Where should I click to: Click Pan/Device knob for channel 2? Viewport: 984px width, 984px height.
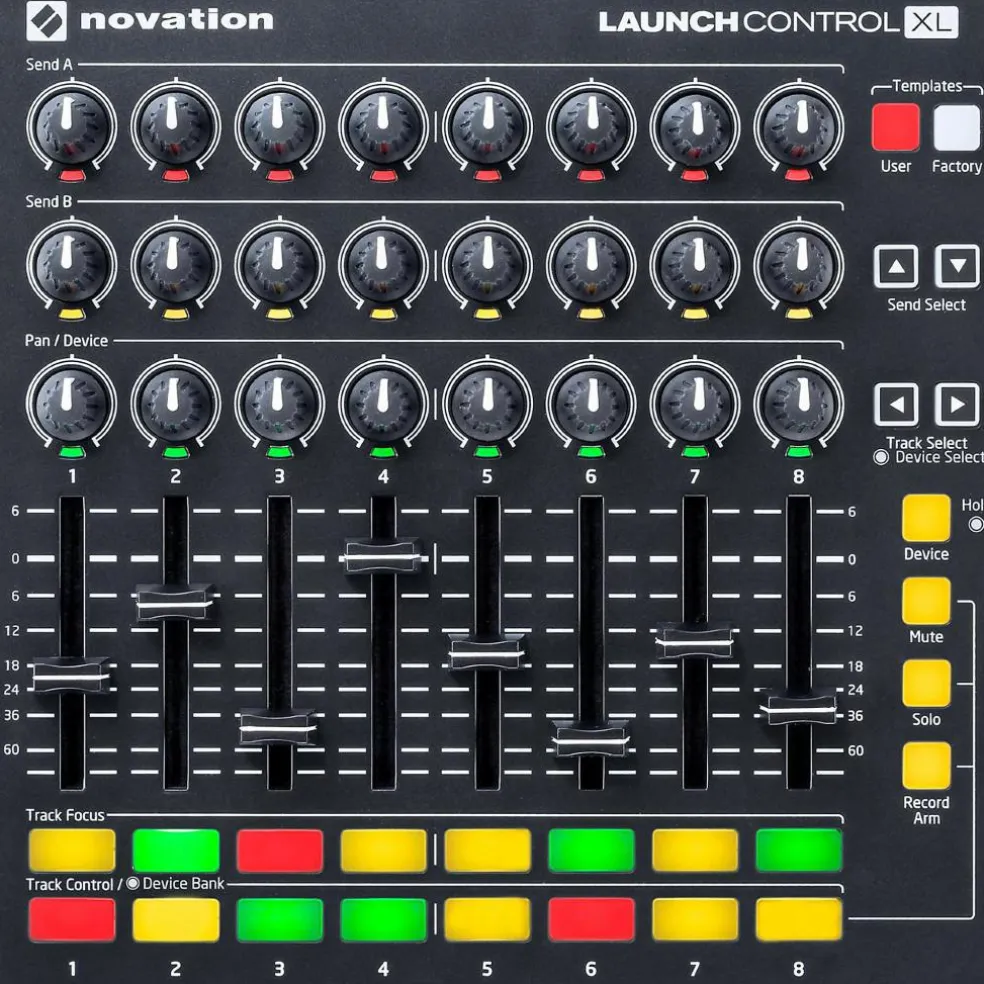point(176,404)
